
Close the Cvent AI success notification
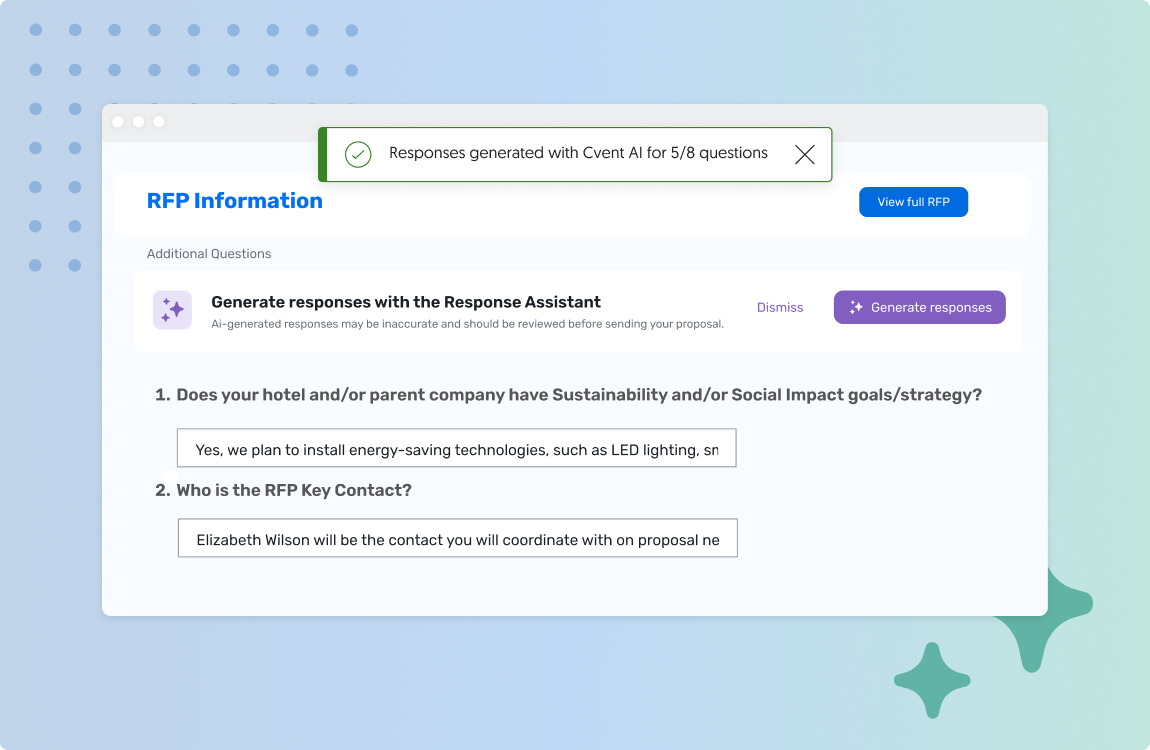point(804,154)
